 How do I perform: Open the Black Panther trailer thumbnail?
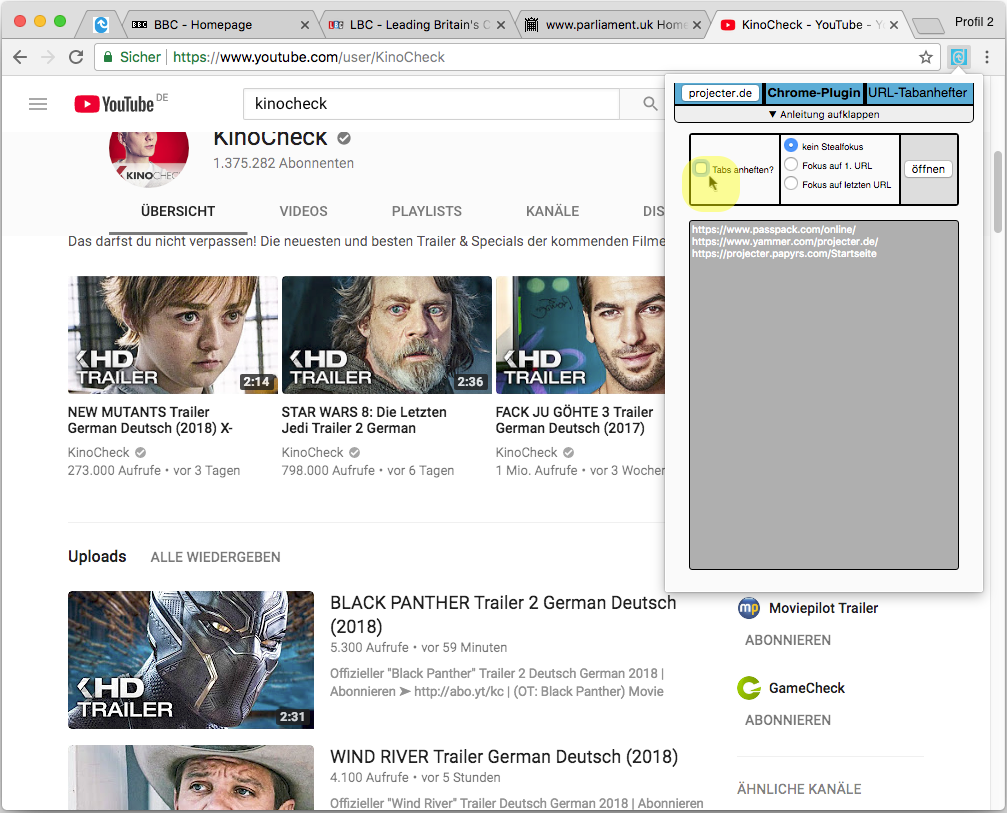click(x=190, y=660)
